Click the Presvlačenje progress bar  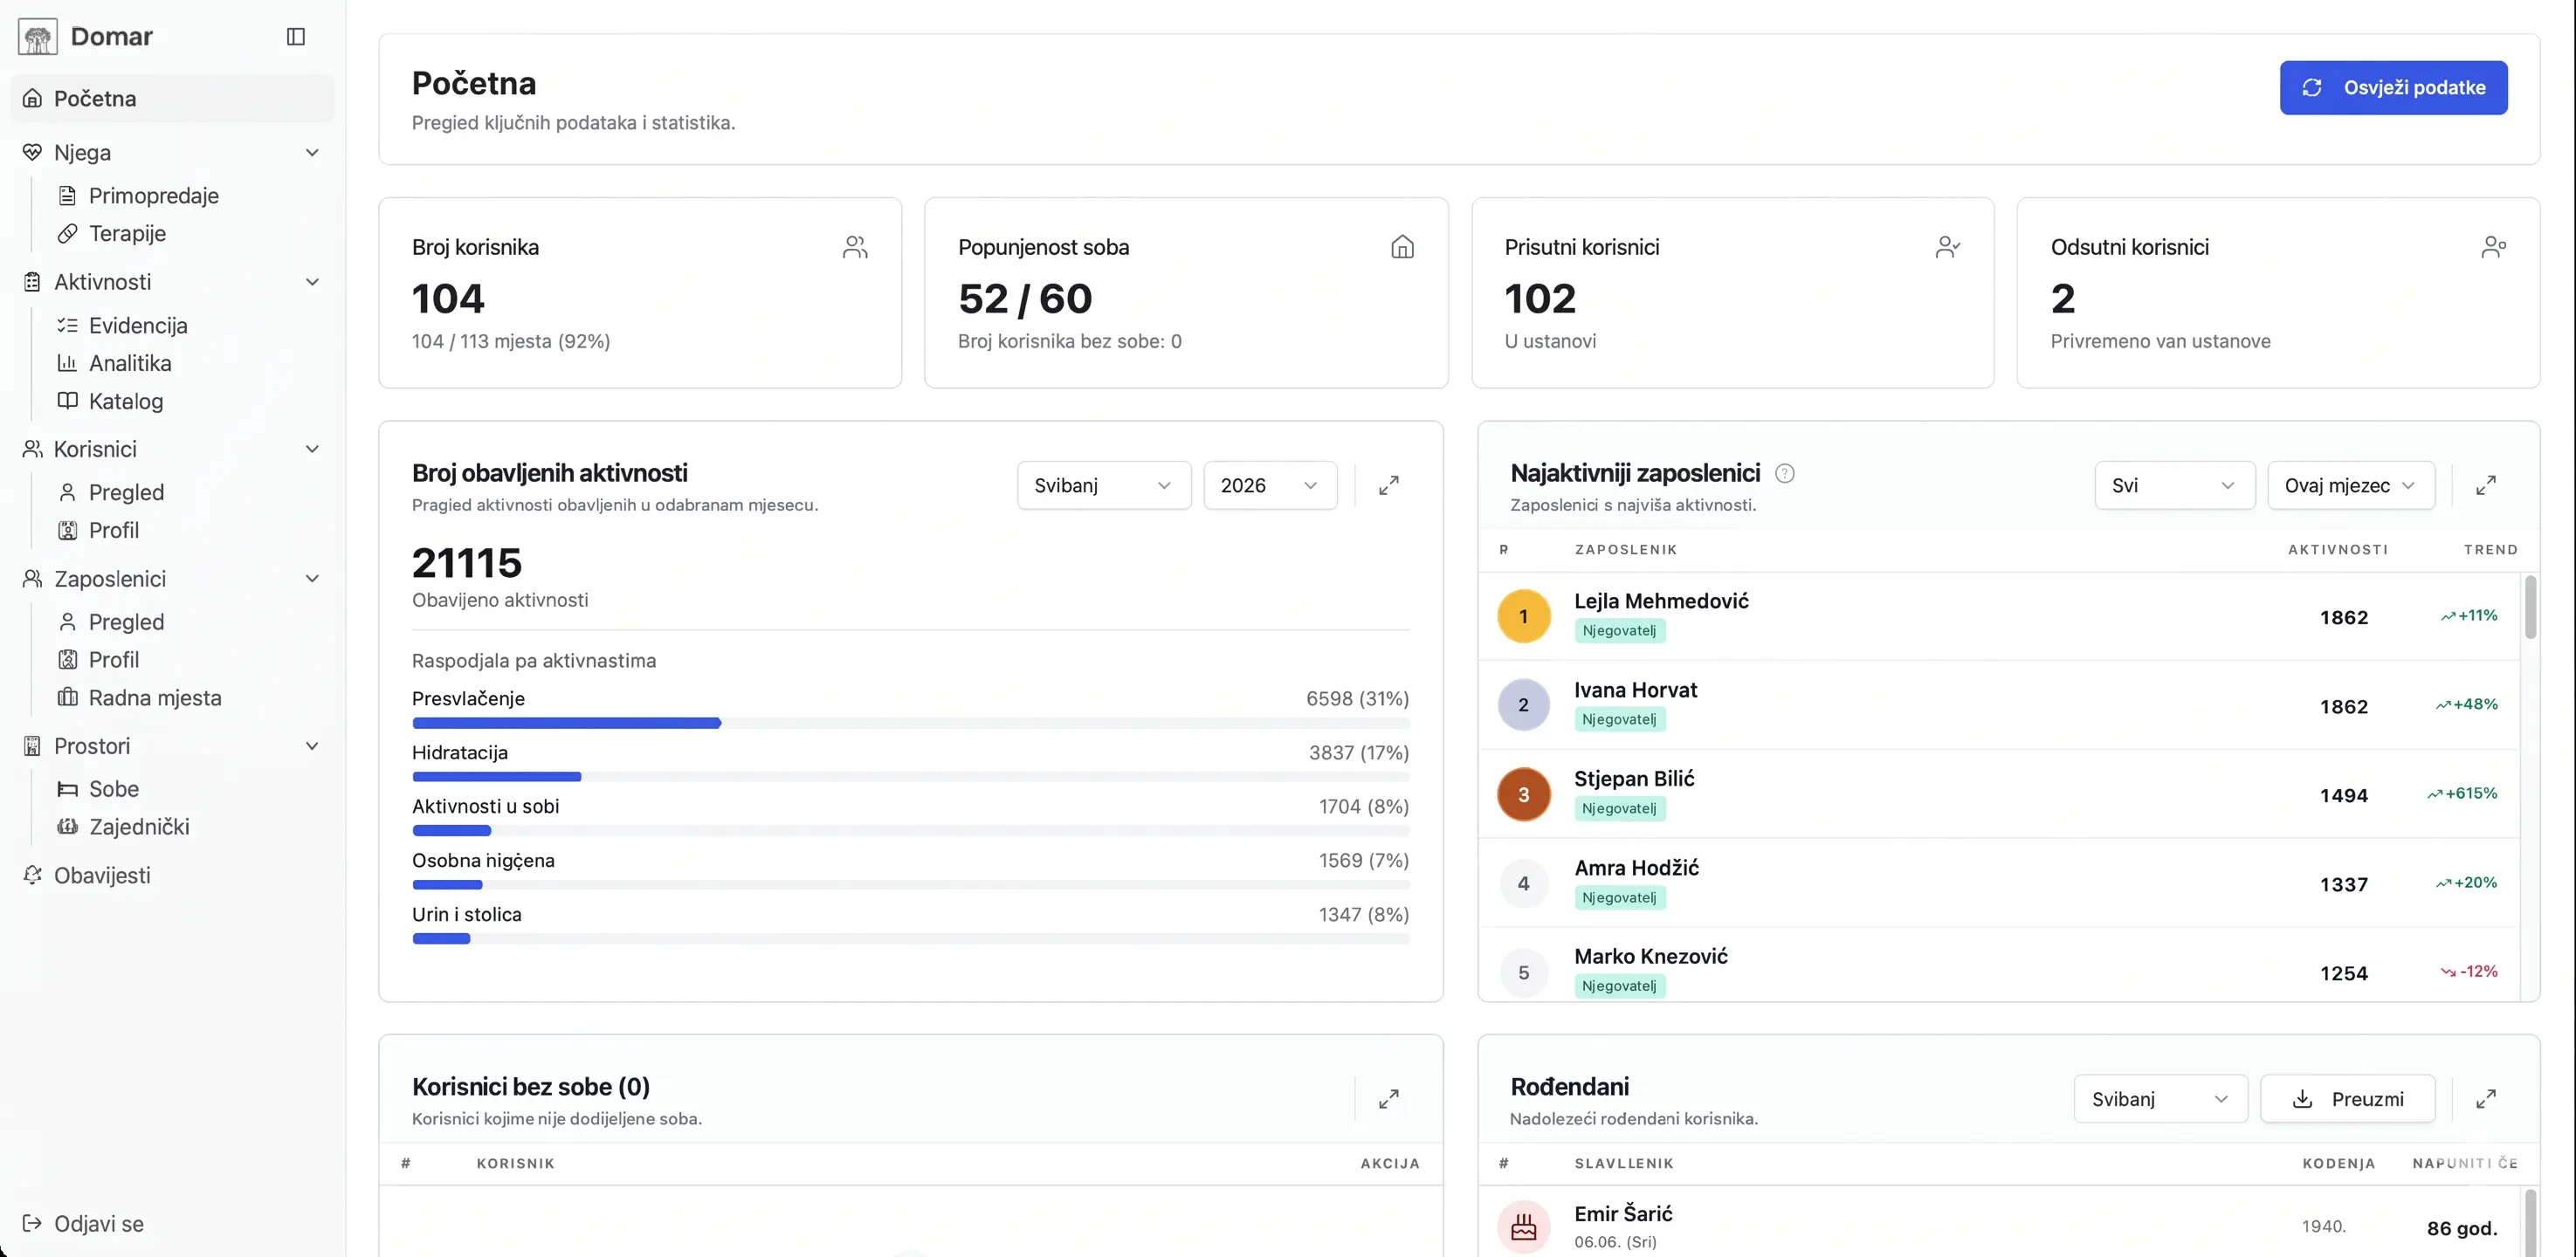click(910, 723)
